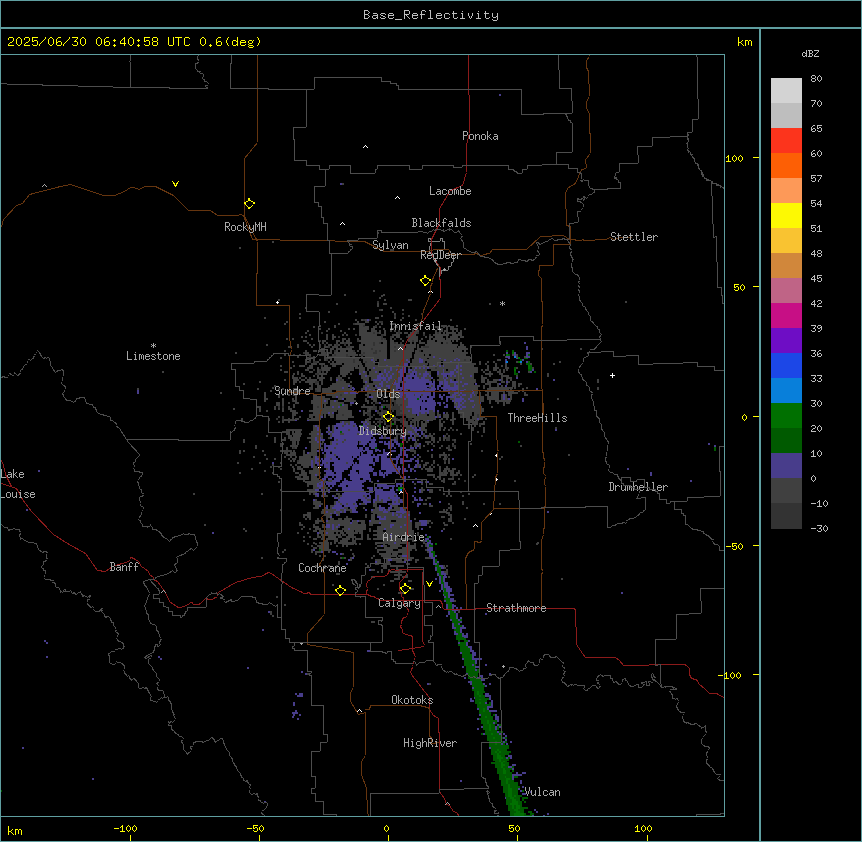Click the Sundre label
This screenshot has width=862, height=842.
(292, 391)
